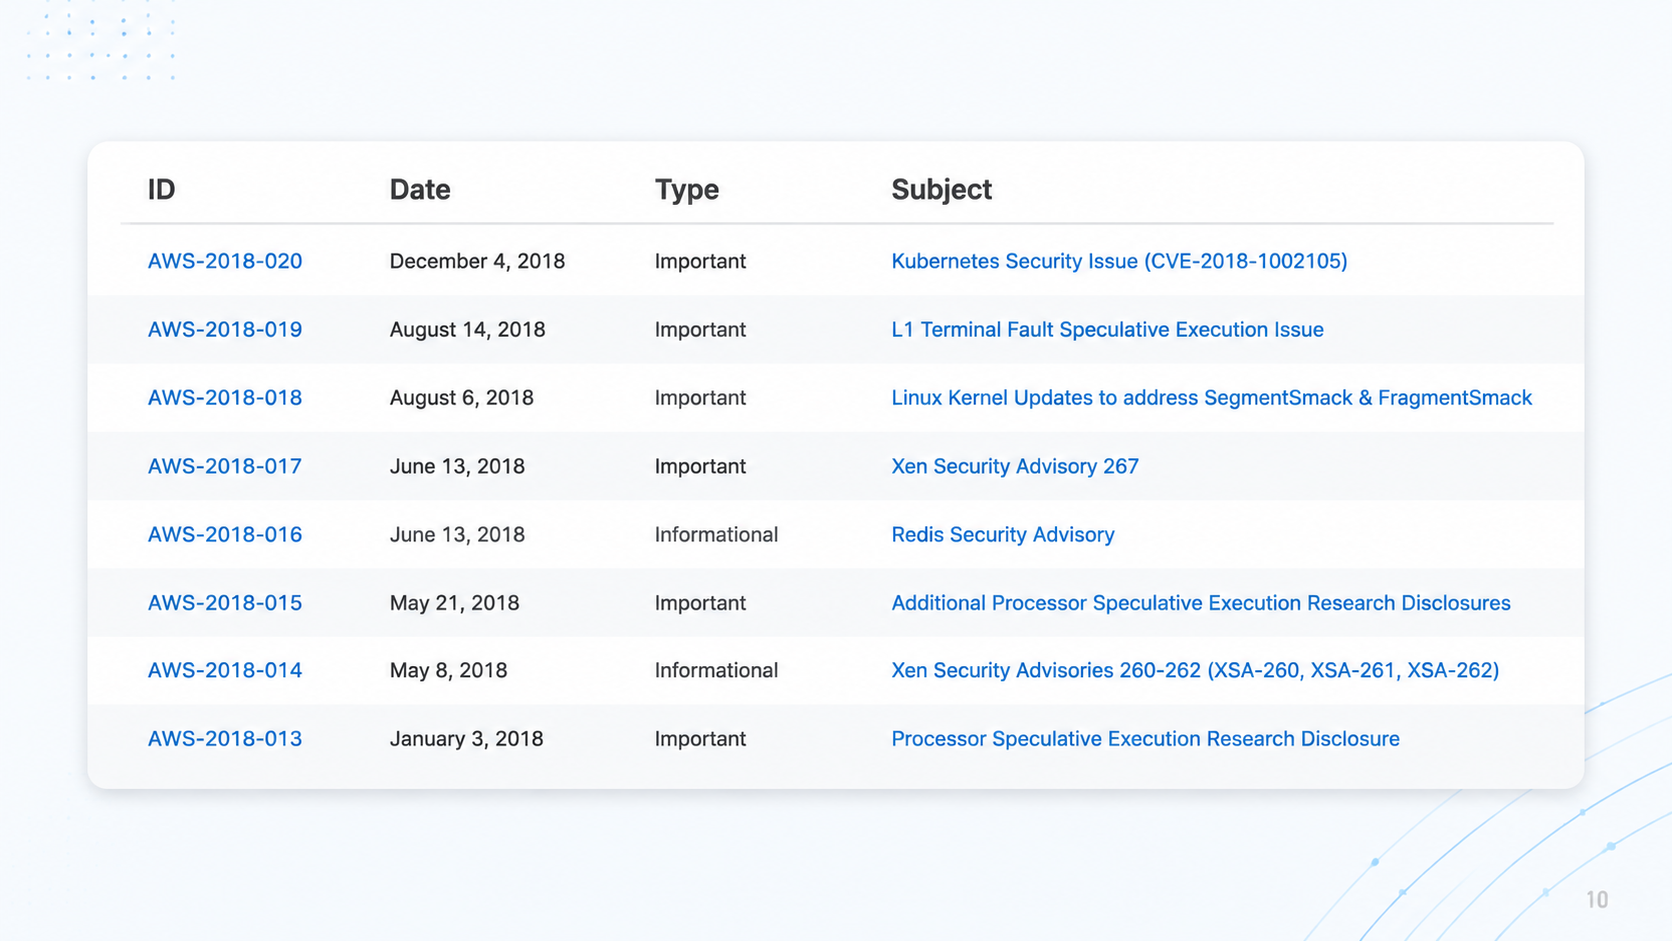
Task: Select June 13, 2018 in AWS-2018-017 row
Action: click(457, 466)
